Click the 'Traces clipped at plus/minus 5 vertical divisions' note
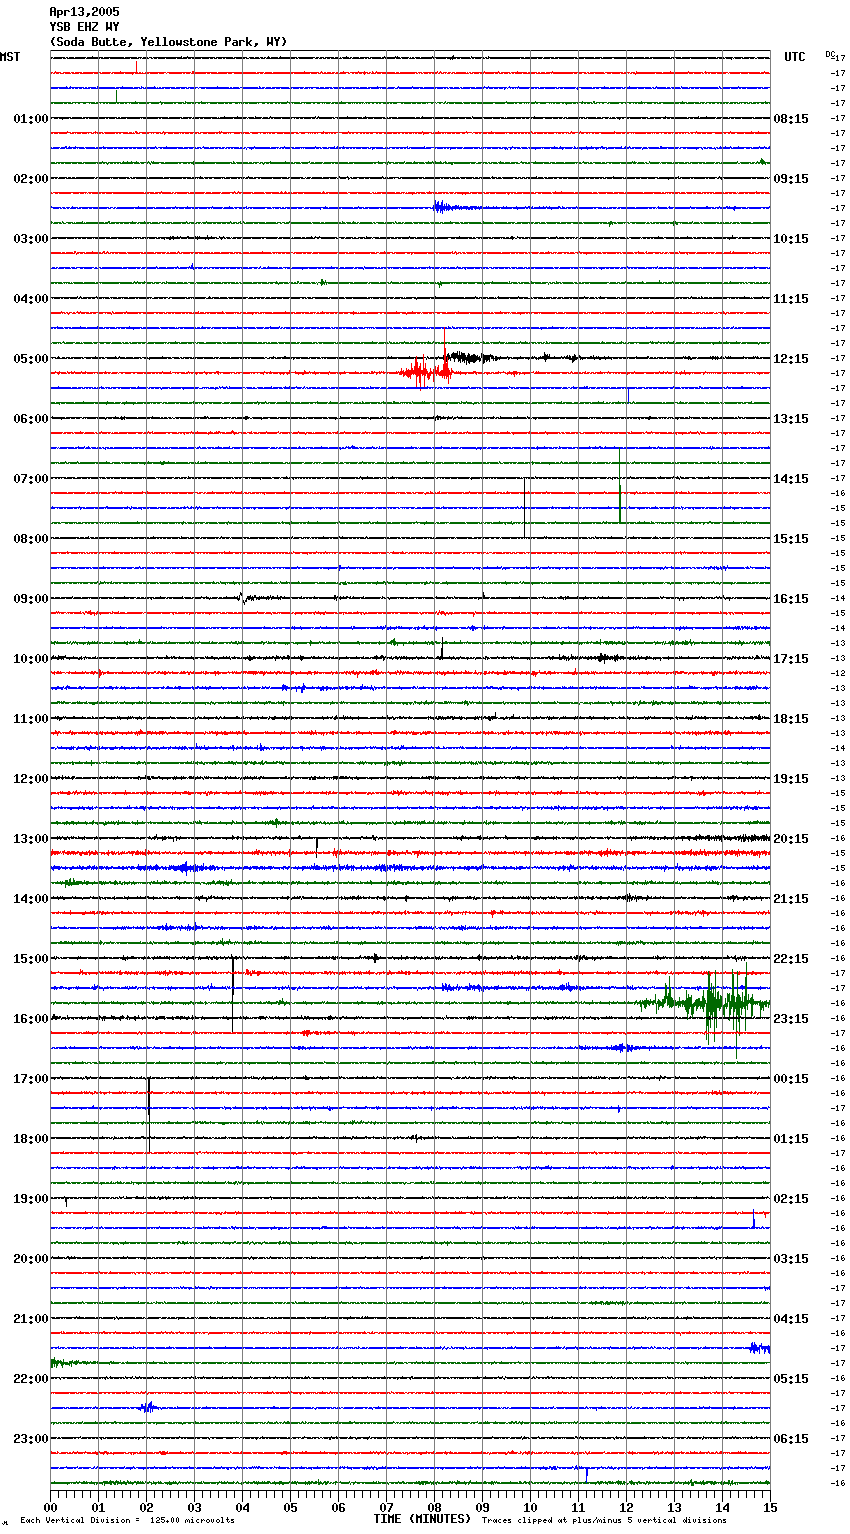Viewport: 850px width, 1534px height. (604, 1521)
